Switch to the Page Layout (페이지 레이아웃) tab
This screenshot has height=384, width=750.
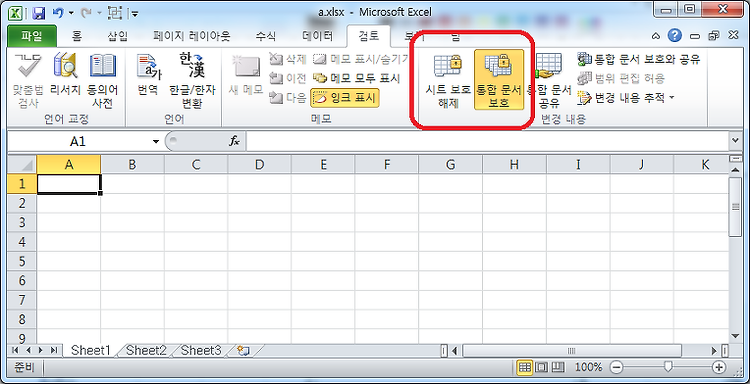[x=192, y=35]
